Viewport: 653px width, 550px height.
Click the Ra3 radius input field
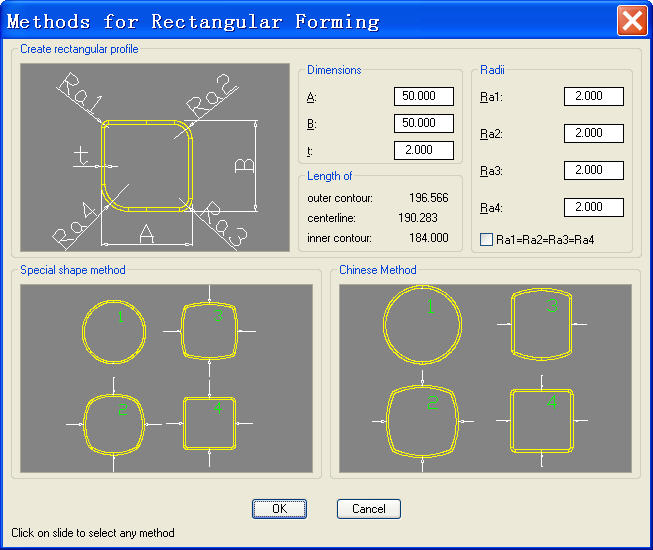coord(593,170)
